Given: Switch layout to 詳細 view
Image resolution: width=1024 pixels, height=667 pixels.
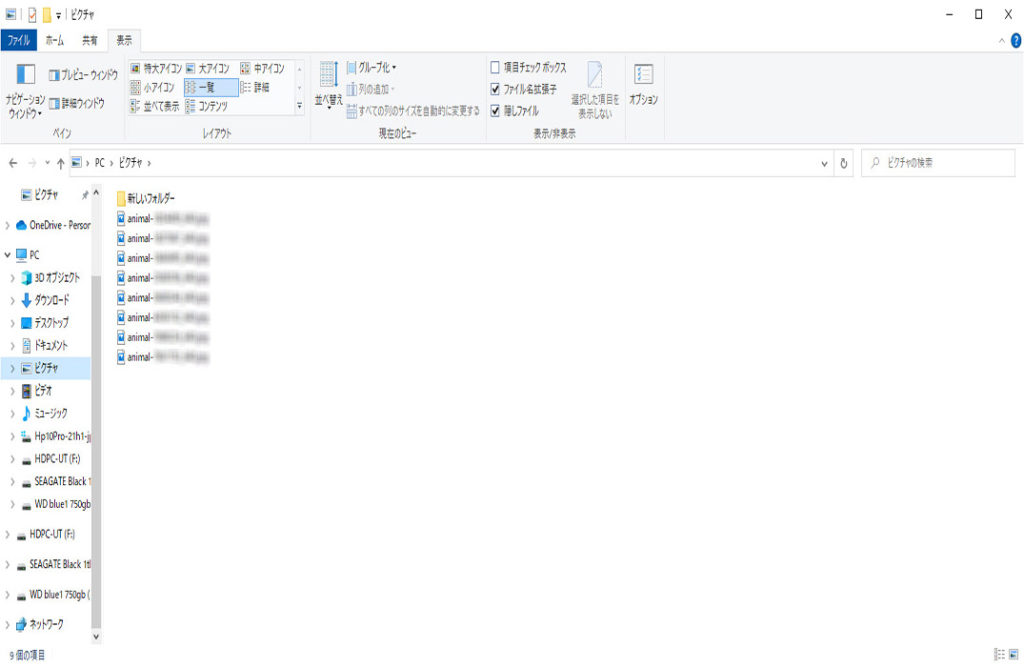Looking at the screenshot, I should click(255, 88).
